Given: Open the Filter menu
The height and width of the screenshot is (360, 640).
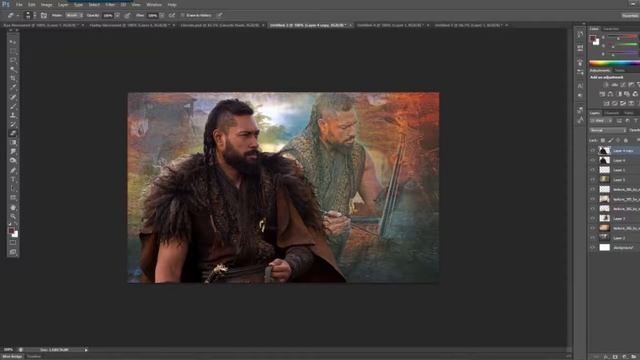Looking at the screenshot, I should pos(110,4).
